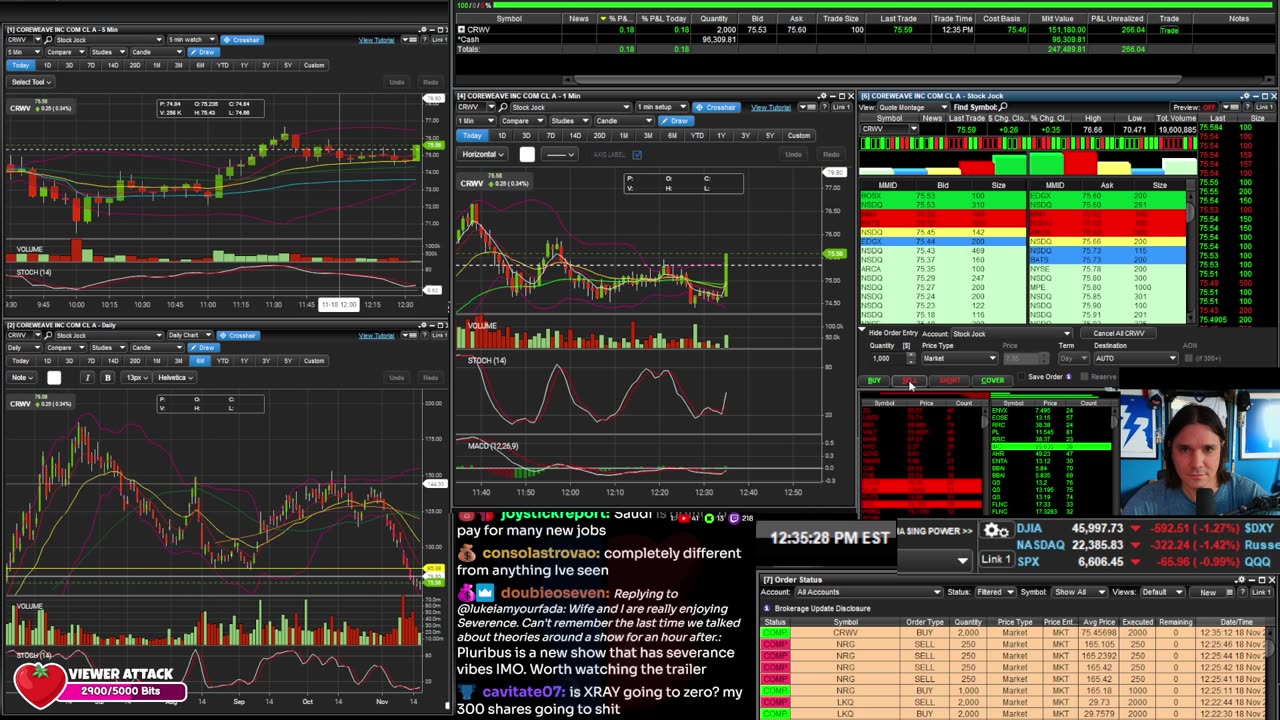The width and height of the screenshot is (1280, 720).
Task: Activate Draw mode in the Daily chart
Action: pyautogui.click(x=203, y=347)
